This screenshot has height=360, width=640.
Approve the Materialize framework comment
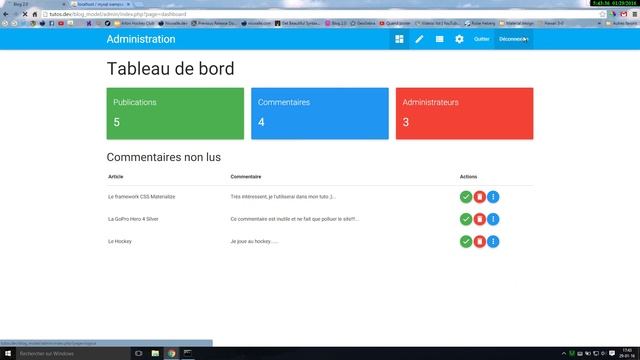pos(466,197)
